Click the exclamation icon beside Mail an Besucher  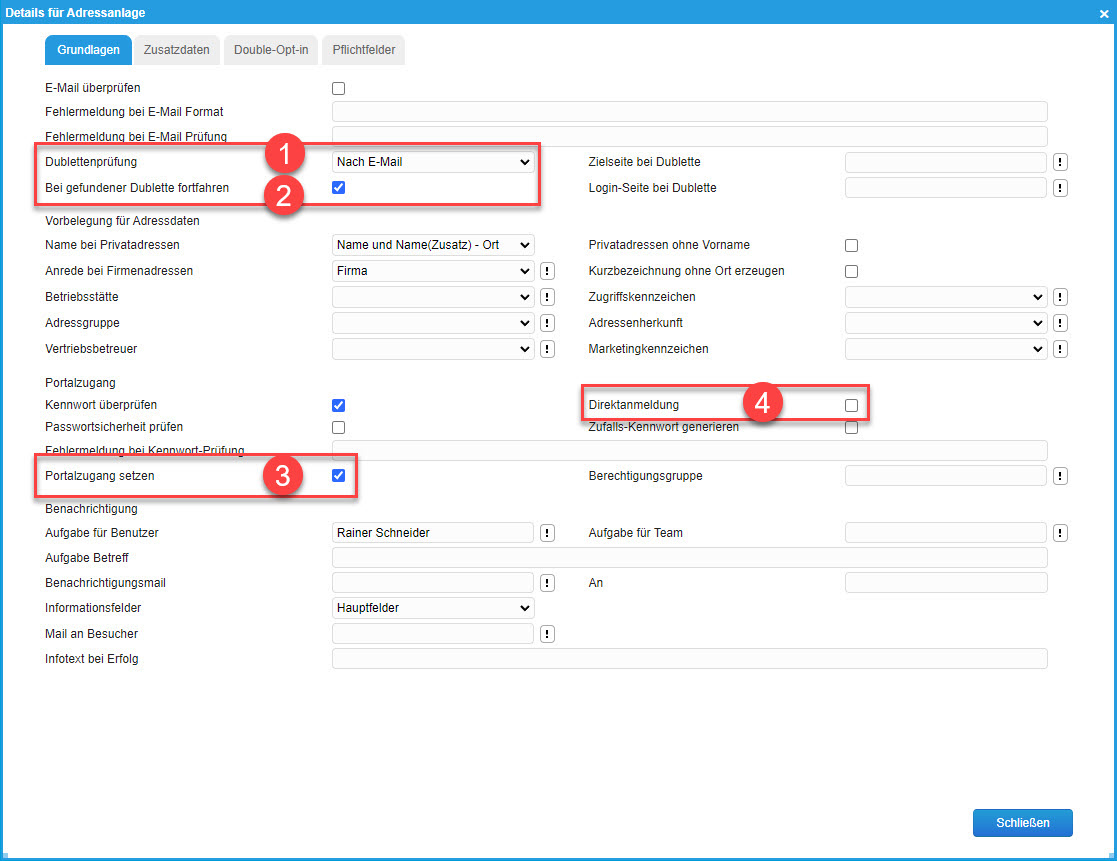[547, 634]
